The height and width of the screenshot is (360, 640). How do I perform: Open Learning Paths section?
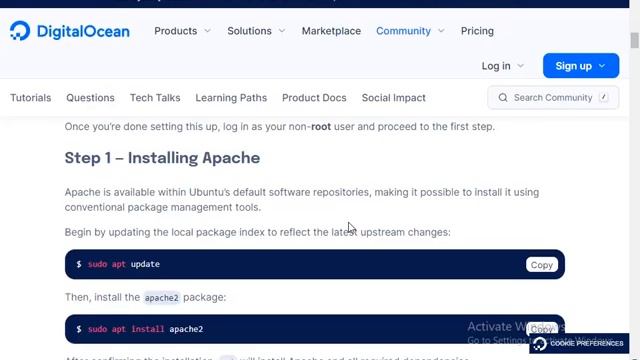231,98
